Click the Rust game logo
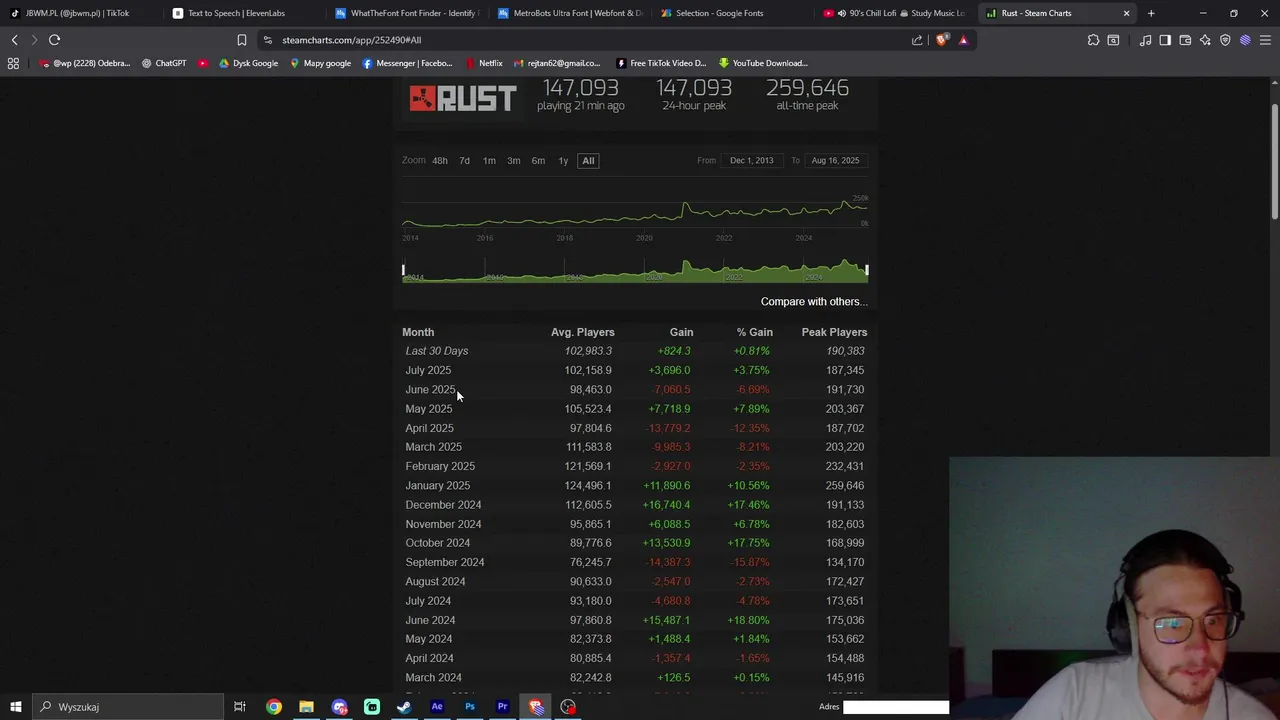Image resolution: width=1280 pixels, height=720 pixels. pyautogui.click(x=463, y=98)
